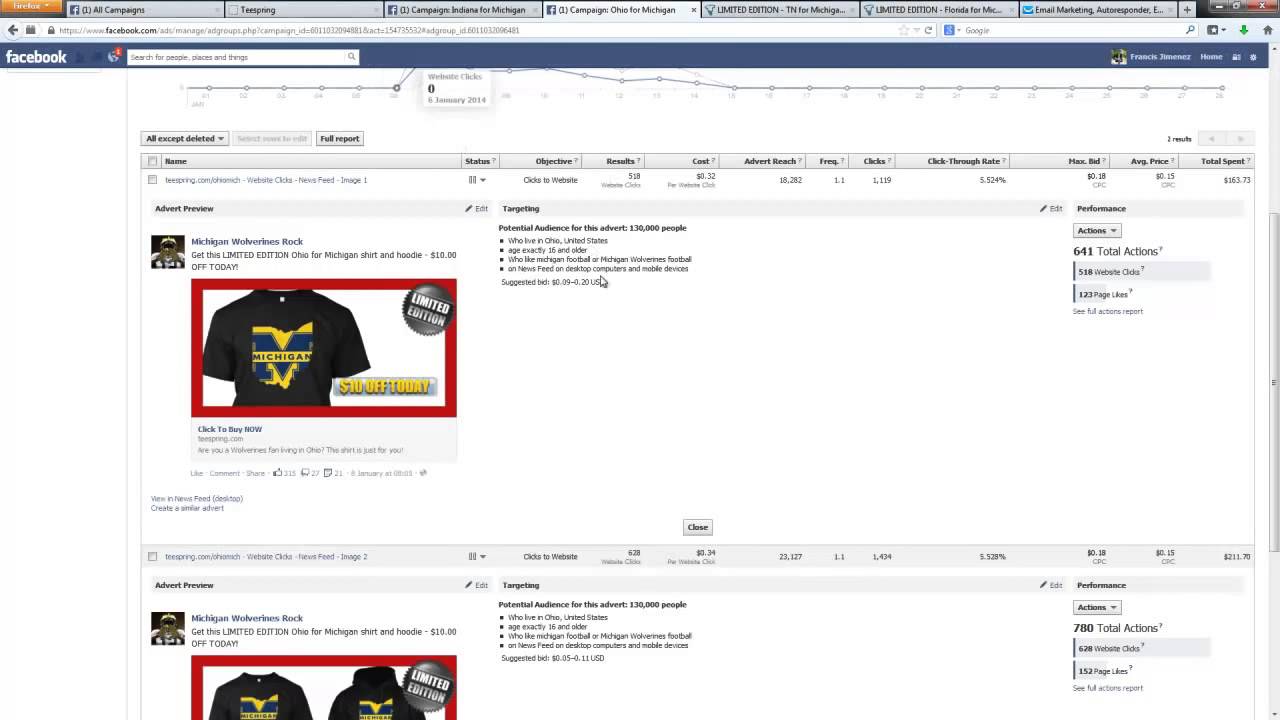Reload the page using the refresh icon
This screenshot has width=1280, height=720.
(x=928, y=30)
